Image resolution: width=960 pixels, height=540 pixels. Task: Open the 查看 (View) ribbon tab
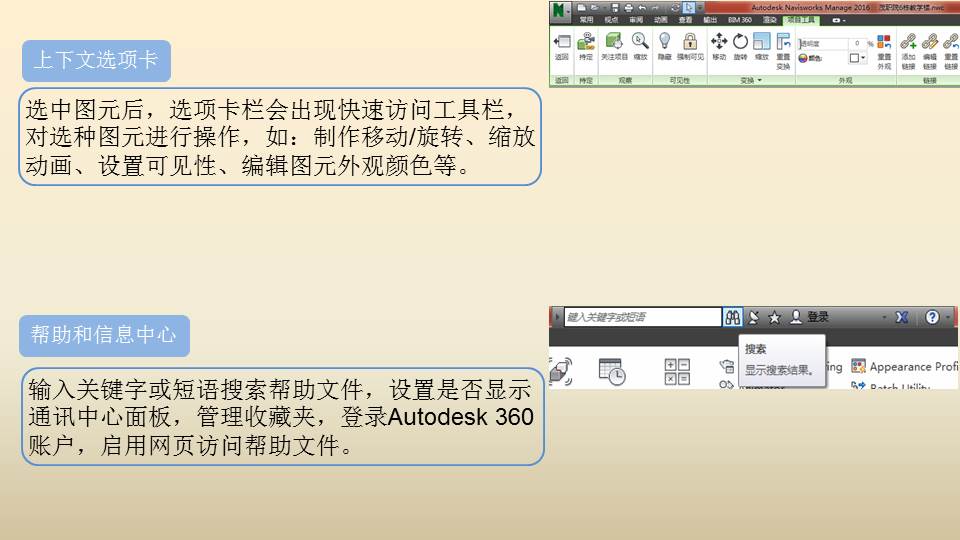tap(686, 20)
